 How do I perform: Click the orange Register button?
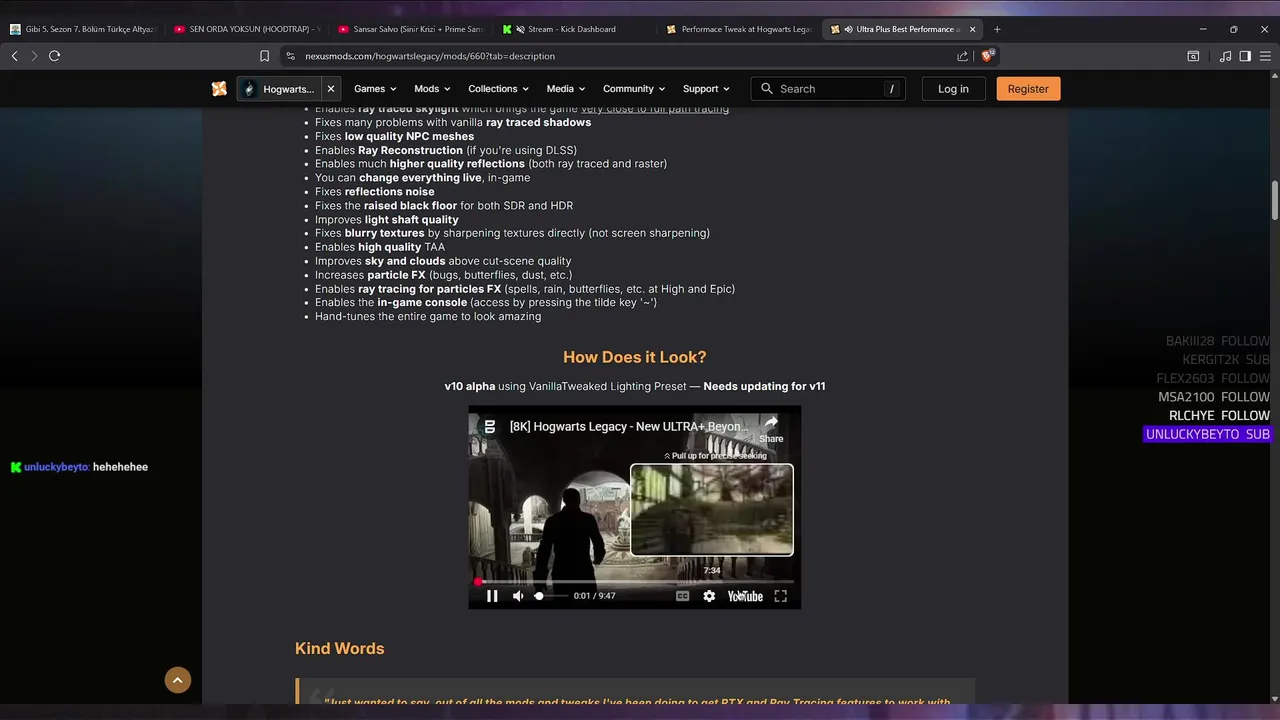[1028, 89]
